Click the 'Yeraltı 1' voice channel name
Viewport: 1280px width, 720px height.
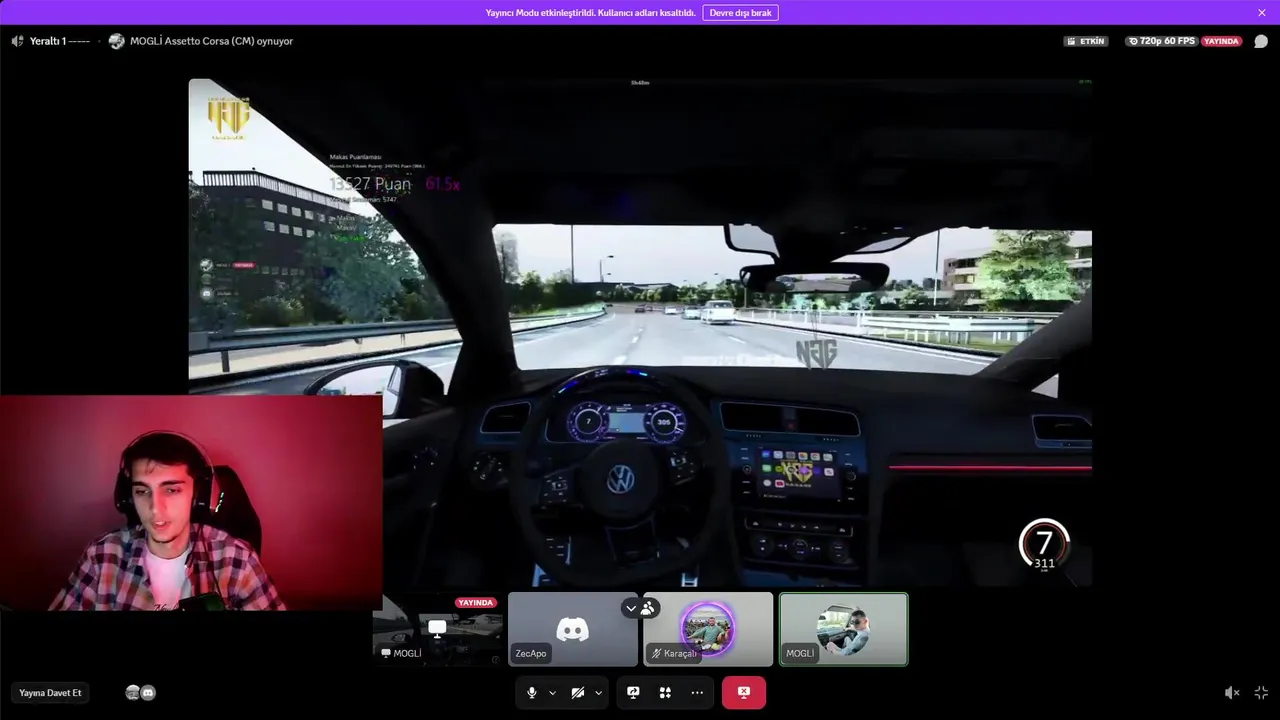tap(48, 41)
